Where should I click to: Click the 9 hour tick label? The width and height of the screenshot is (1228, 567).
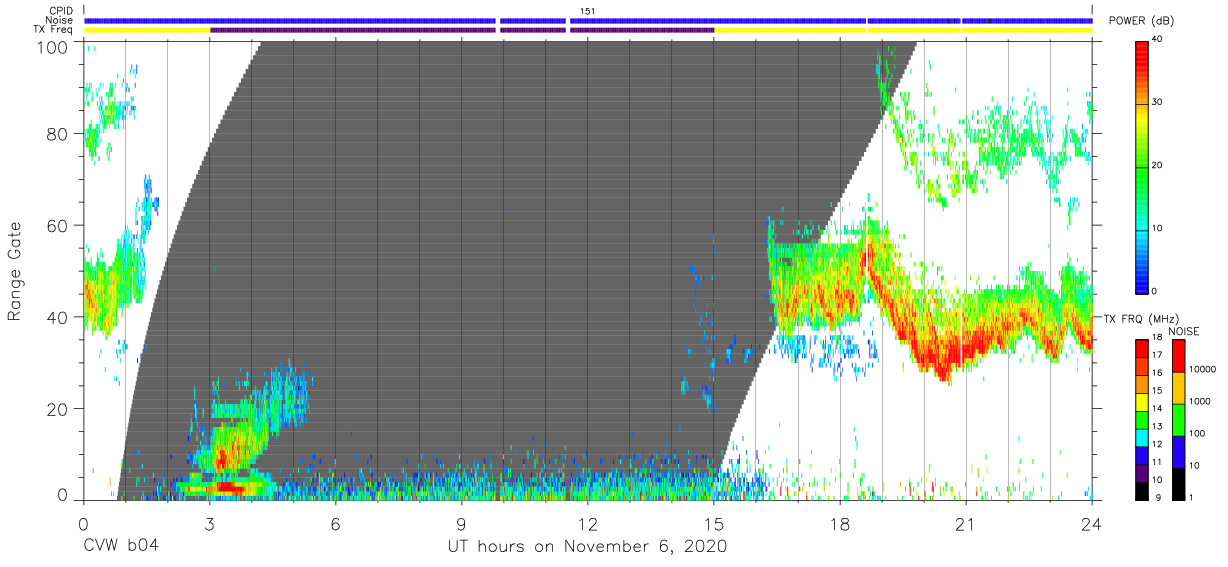pos(461,524)
